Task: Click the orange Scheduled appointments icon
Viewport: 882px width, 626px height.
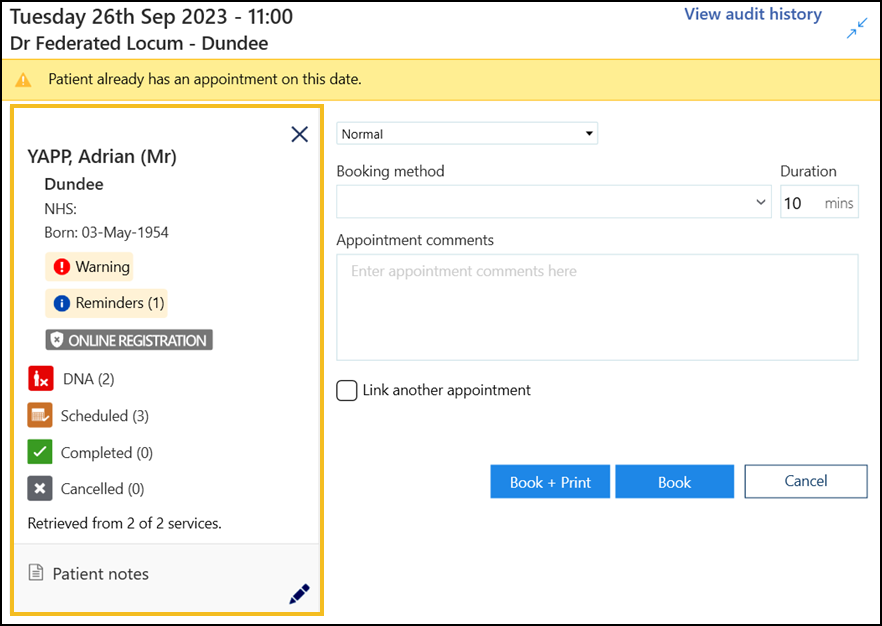Action: point(40,416)
